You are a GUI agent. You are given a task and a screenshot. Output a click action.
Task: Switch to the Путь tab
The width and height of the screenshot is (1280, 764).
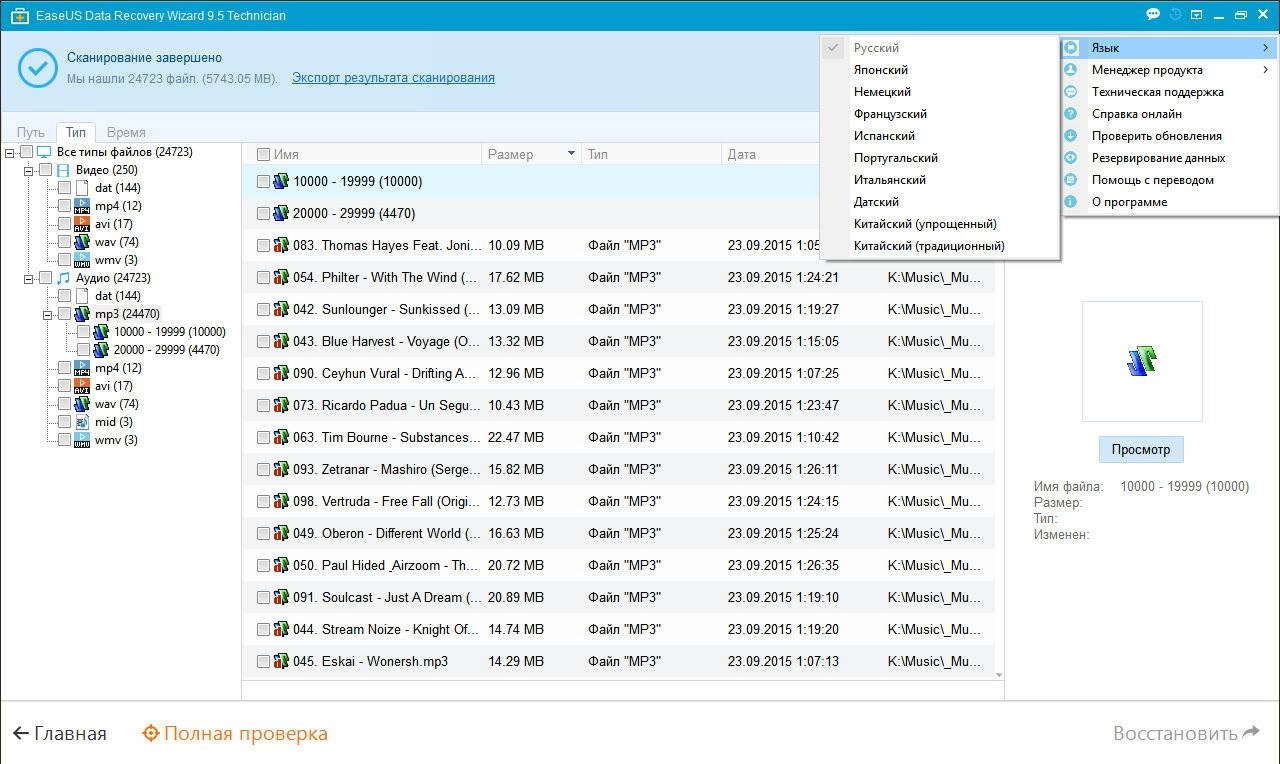click(31, 132)
